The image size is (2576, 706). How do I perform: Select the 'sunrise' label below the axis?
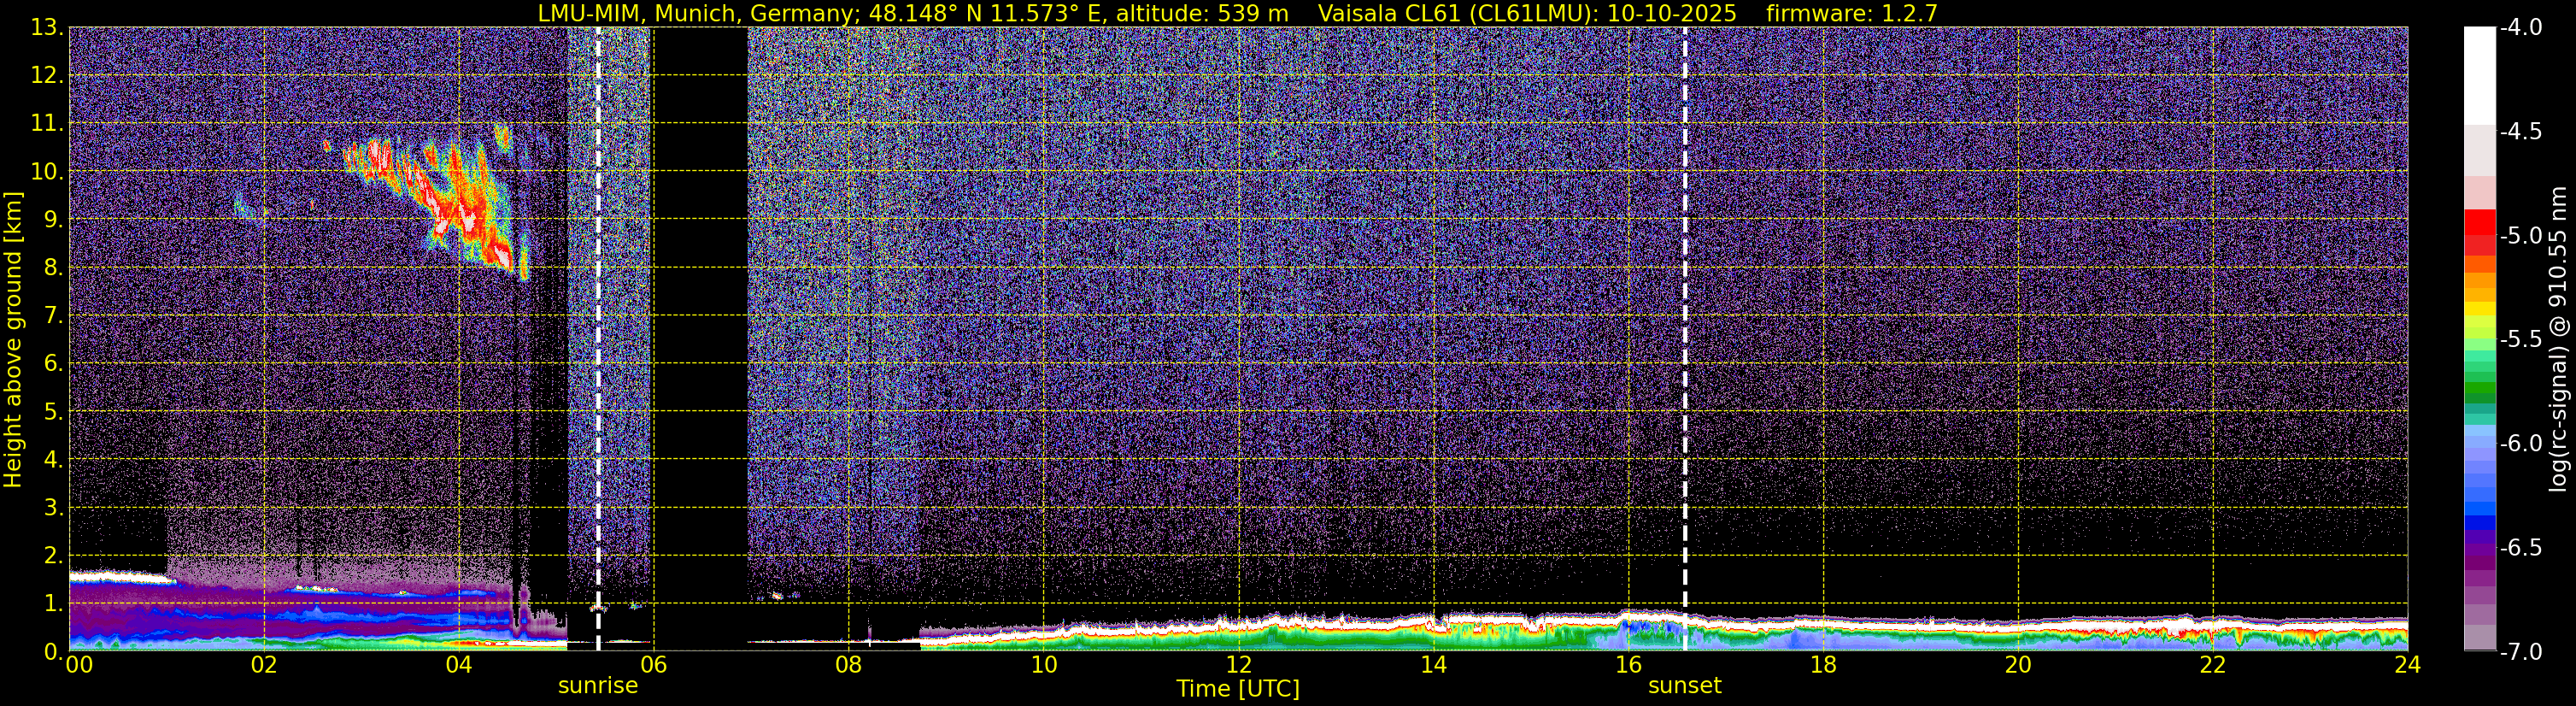597,686
